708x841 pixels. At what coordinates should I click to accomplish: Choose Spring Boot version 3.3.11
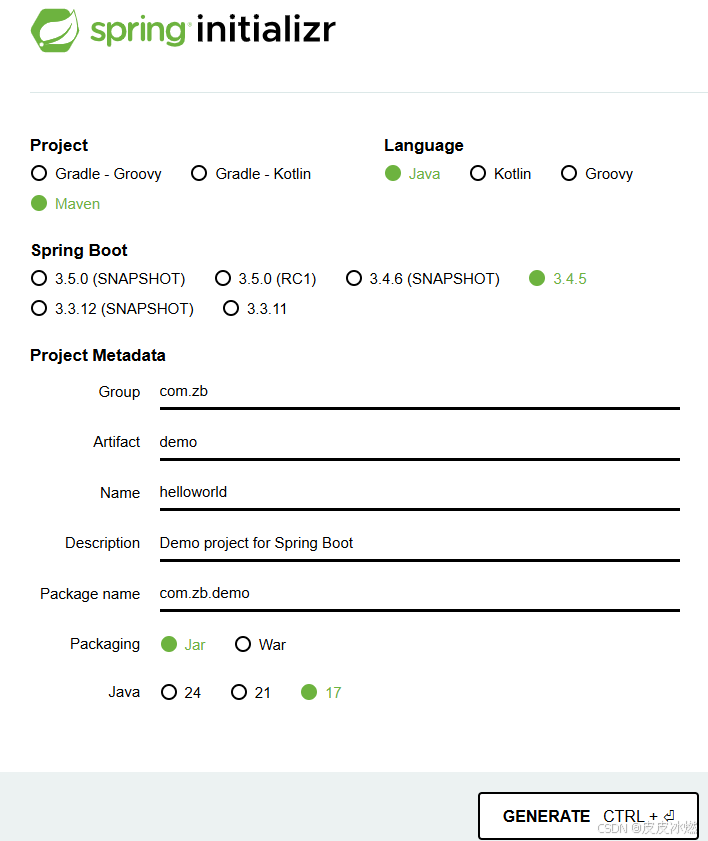tap(231, 308)
